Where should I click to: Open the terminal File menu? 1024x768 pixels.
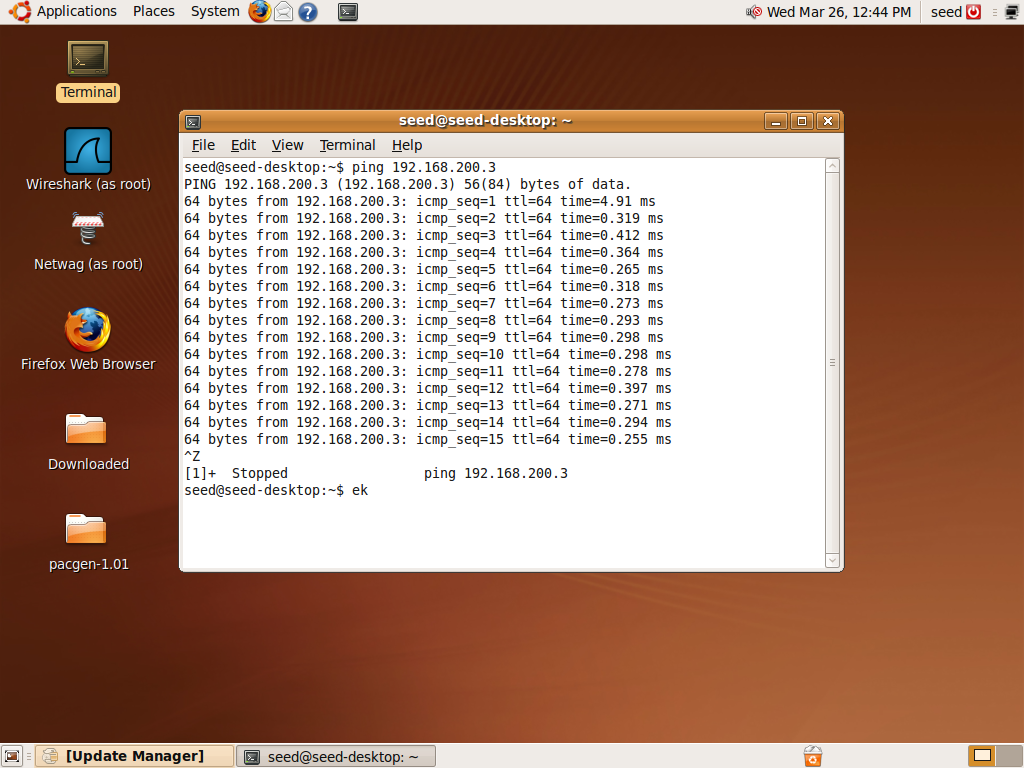(203, 145)
